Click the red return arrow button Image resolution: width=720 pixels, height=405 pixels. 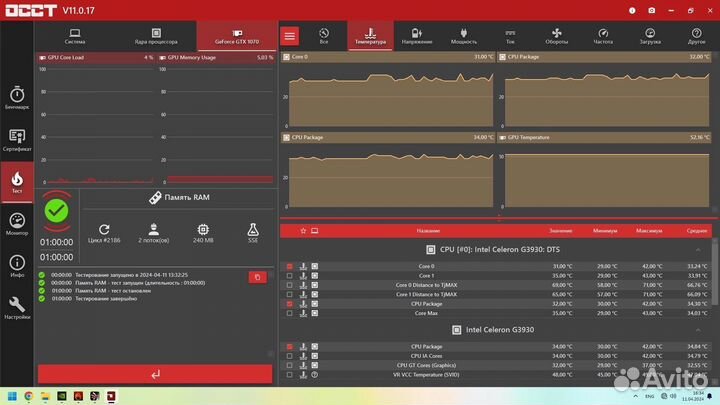coord(155,374)
